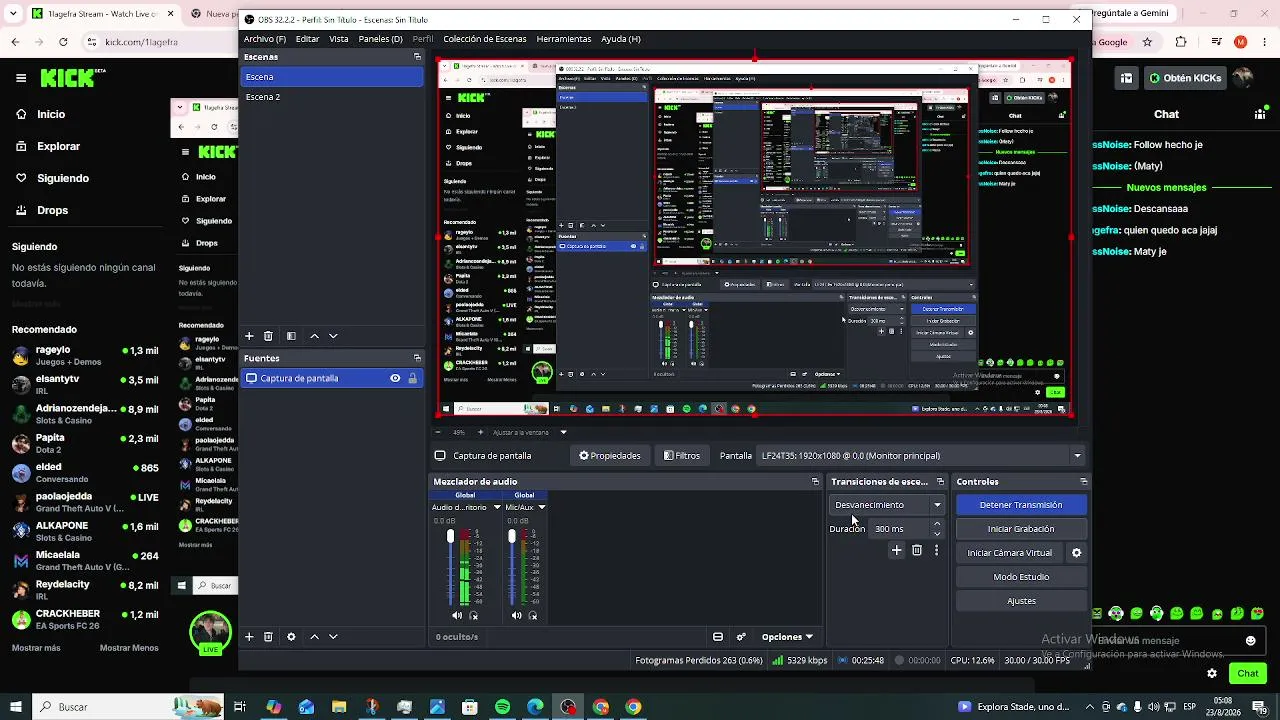Toggle lock on Captura de pantalla source
The width and height of the screenshot is (1280, 720).
pos(412,378)
